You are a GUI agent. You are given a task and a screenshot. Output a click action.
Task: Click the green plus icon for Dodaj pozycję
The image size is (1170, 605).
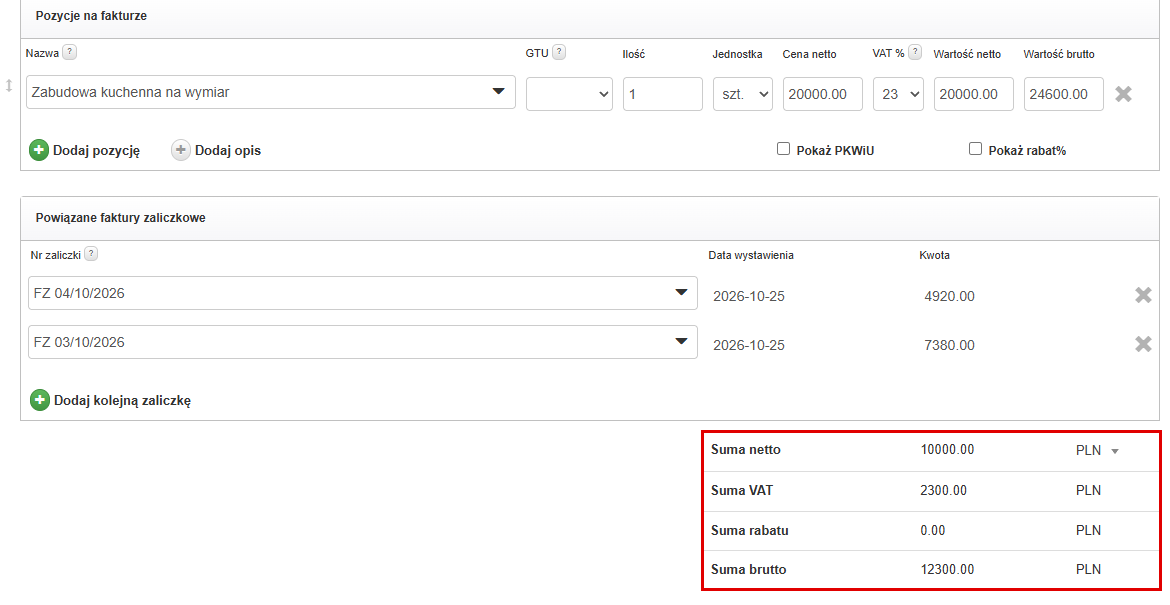(39, 150)
